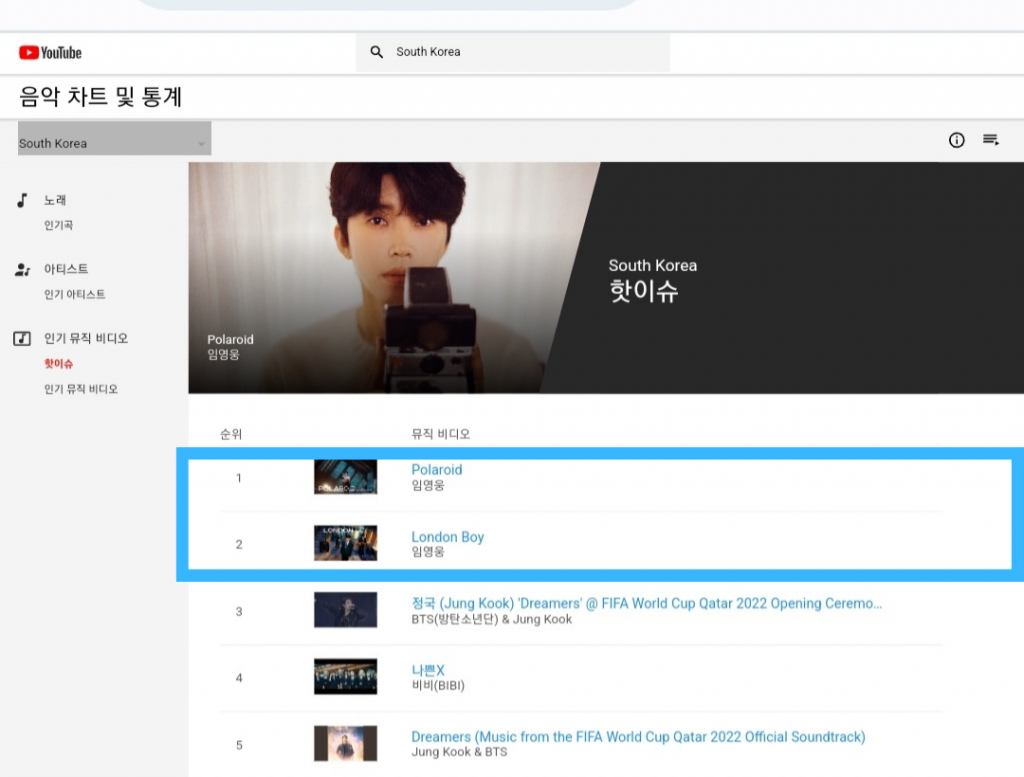Open Dreamers Official Soundtrack thumbnail
Image resolution: width=1024 pixels, height=777 pixels.
tap(345, 744)
